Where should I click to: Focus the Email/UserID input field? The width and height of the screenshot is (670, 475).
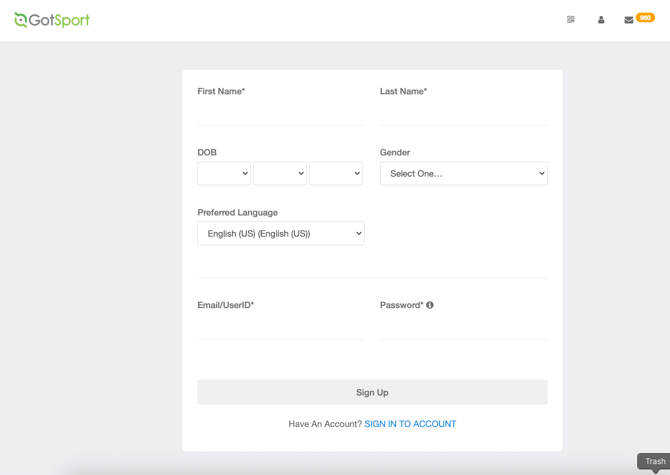[x=281, y=328]
